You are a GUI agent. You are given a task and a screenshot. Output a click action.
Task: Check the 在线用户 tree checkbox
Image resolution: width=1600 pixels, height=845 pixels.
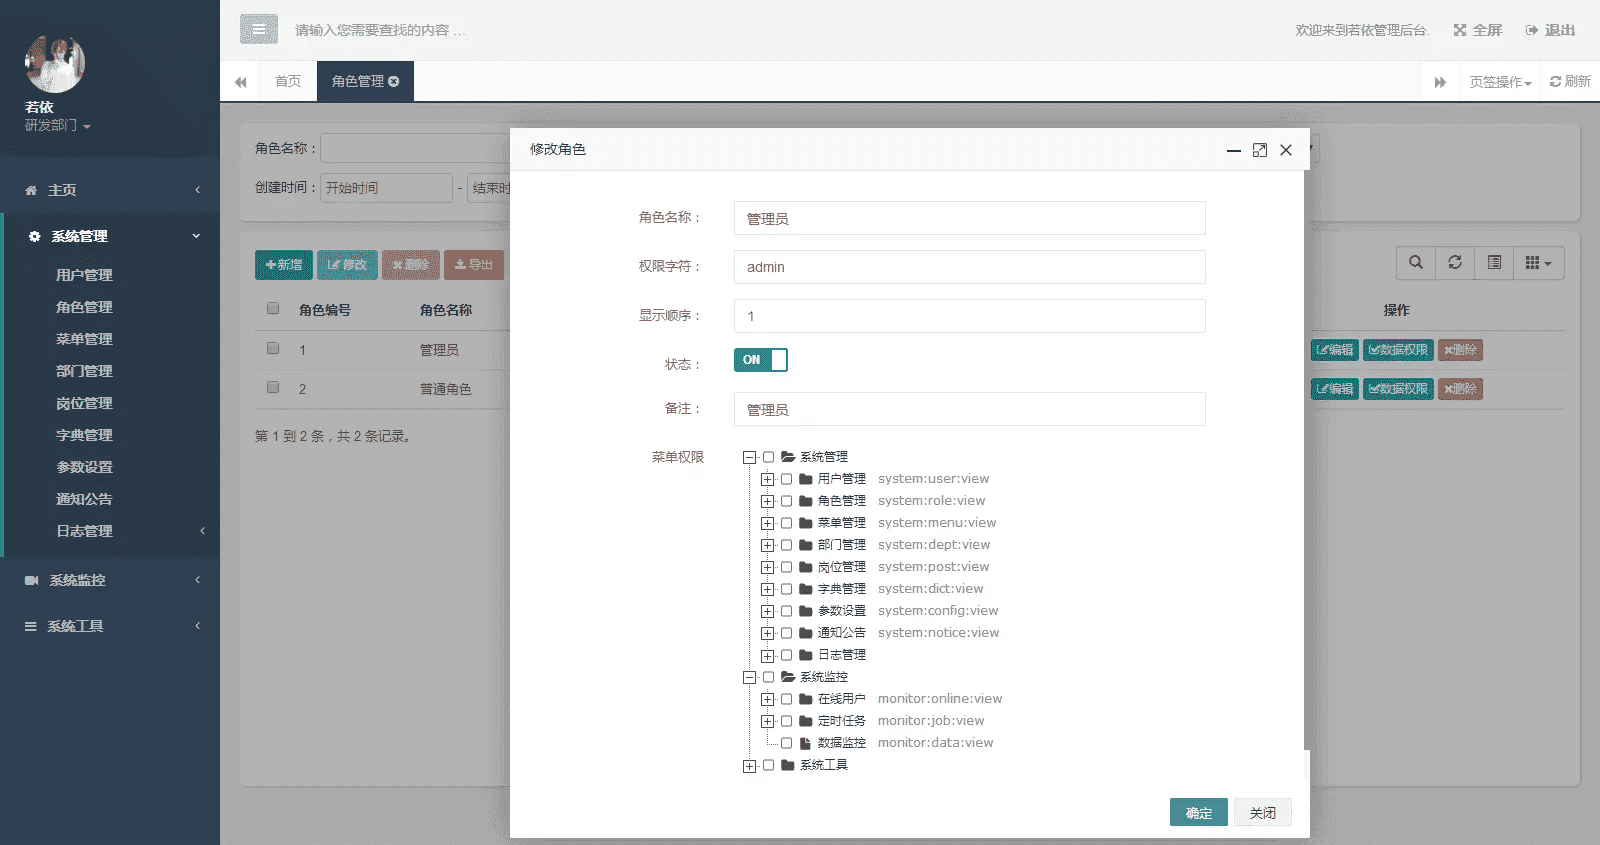coord(786,699)
